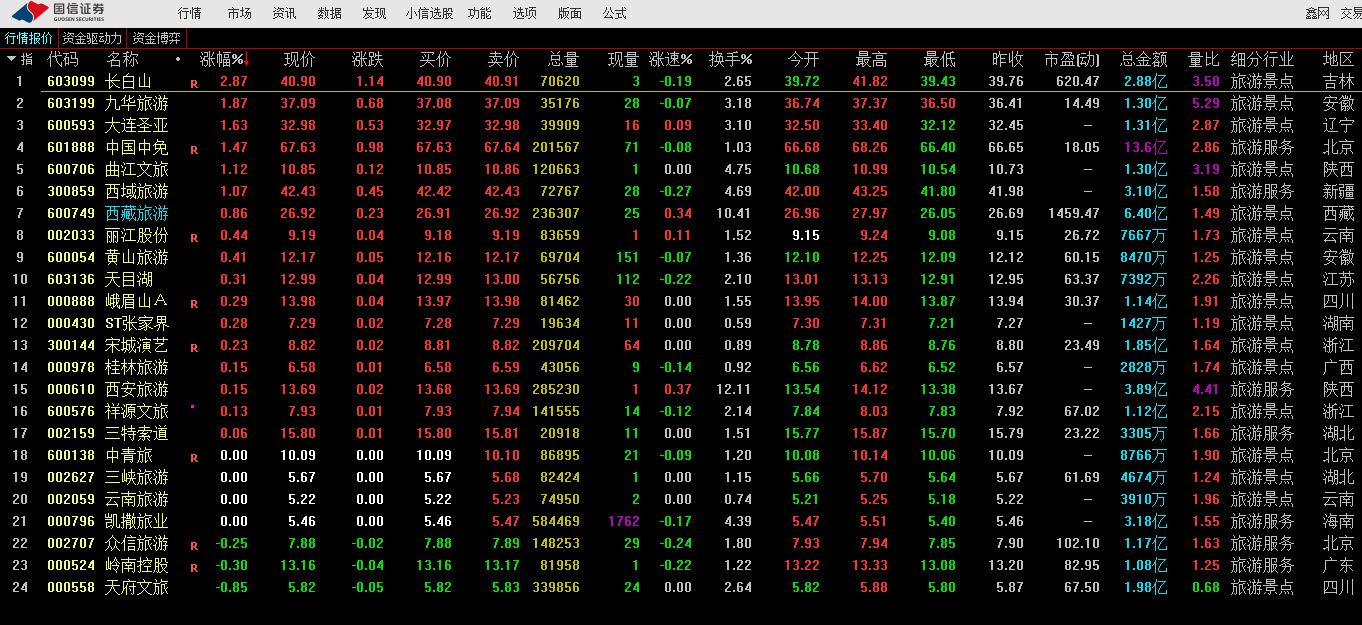
Task: Open the 选项 menu
Action: 524,13
